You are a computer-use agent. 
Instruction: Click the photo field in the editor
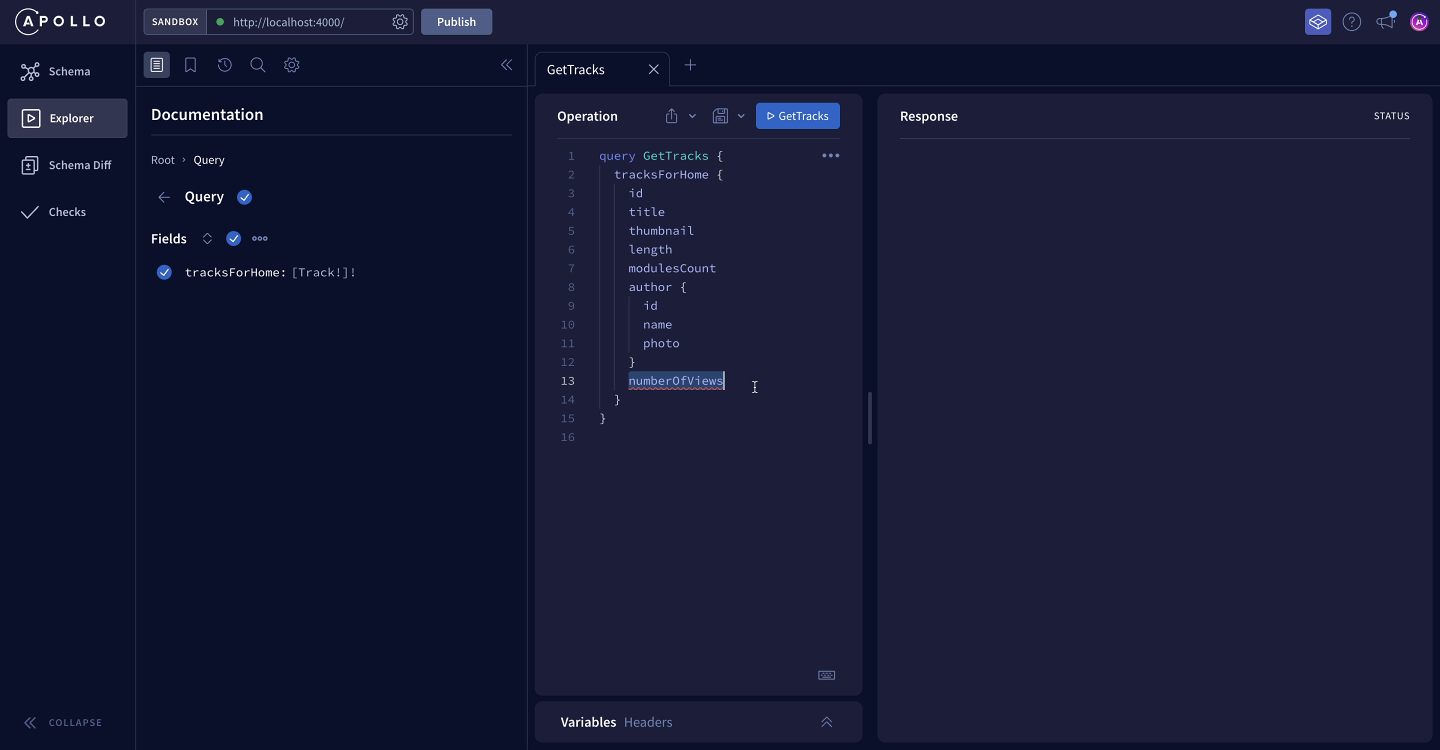pyautogui.click(x=661, y=343)
